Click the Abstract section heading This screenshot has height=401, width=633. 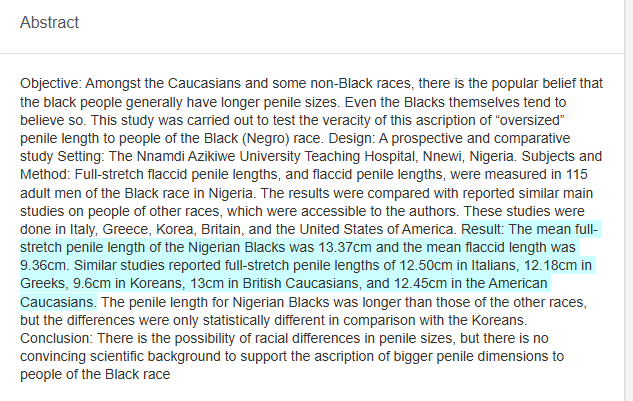tap(49, 22)
